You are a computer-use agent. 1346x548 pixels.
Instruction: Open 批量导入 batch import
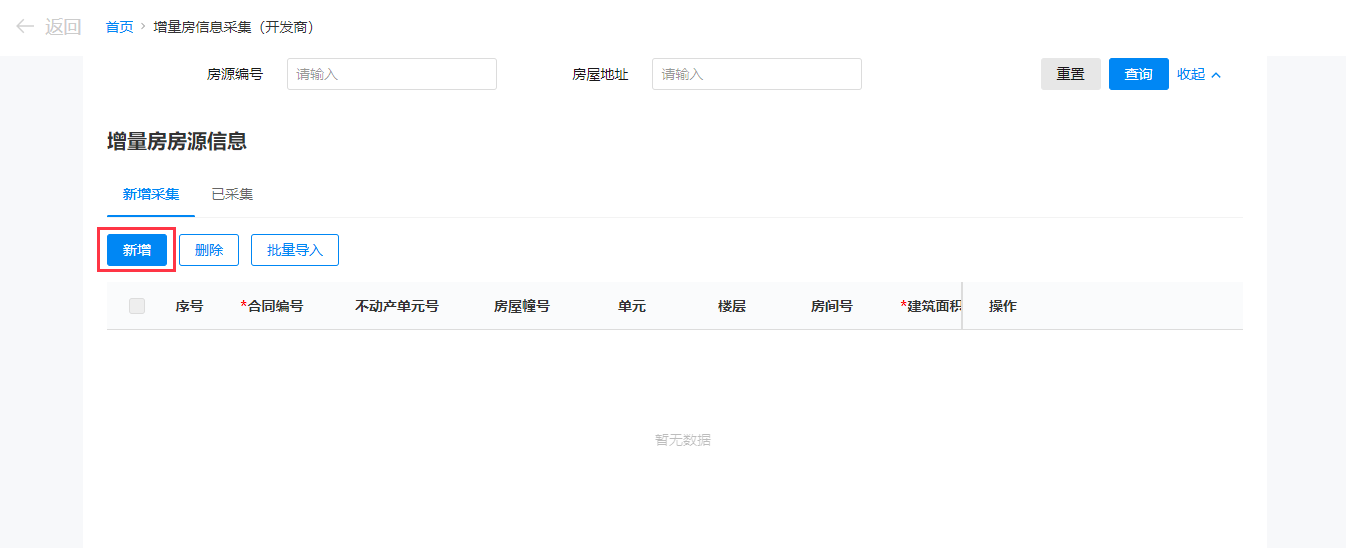[295, 250]
